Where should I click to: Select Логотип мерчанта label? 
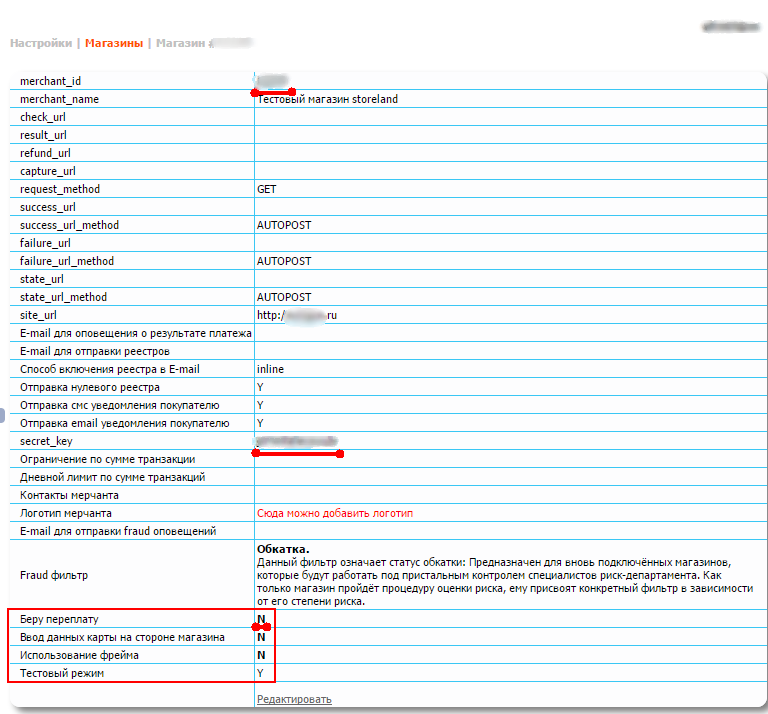[x=66, y=514]
